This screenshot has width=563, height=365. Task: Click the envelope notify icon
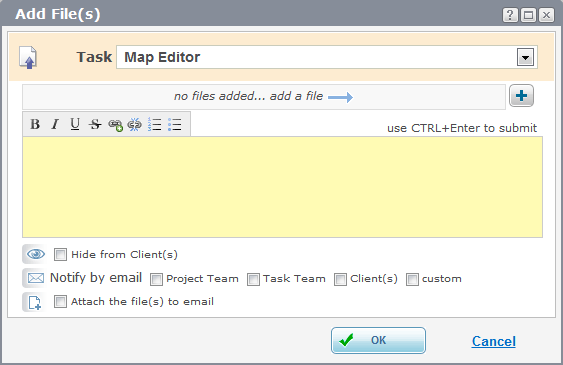click(x=36, y=278)
